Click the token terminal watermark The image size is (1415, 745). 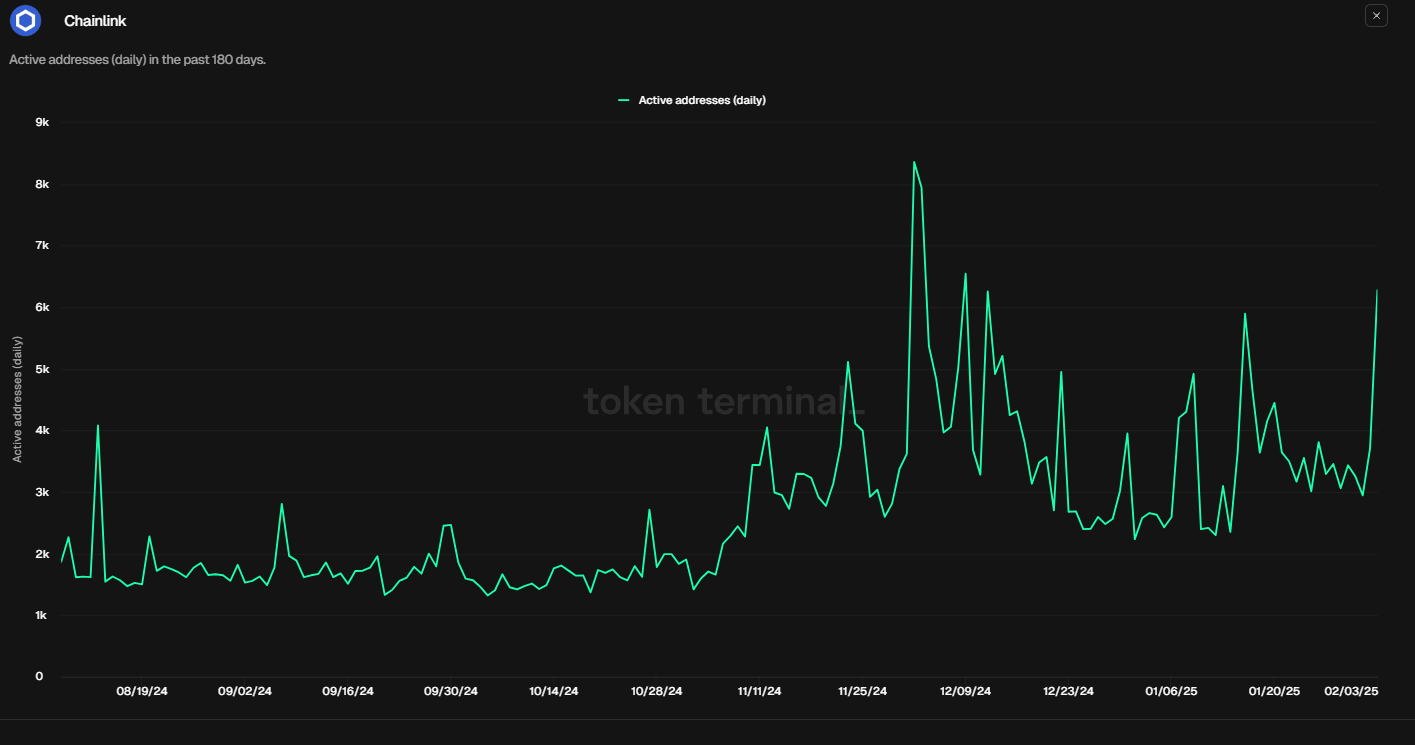pos(723,402)
